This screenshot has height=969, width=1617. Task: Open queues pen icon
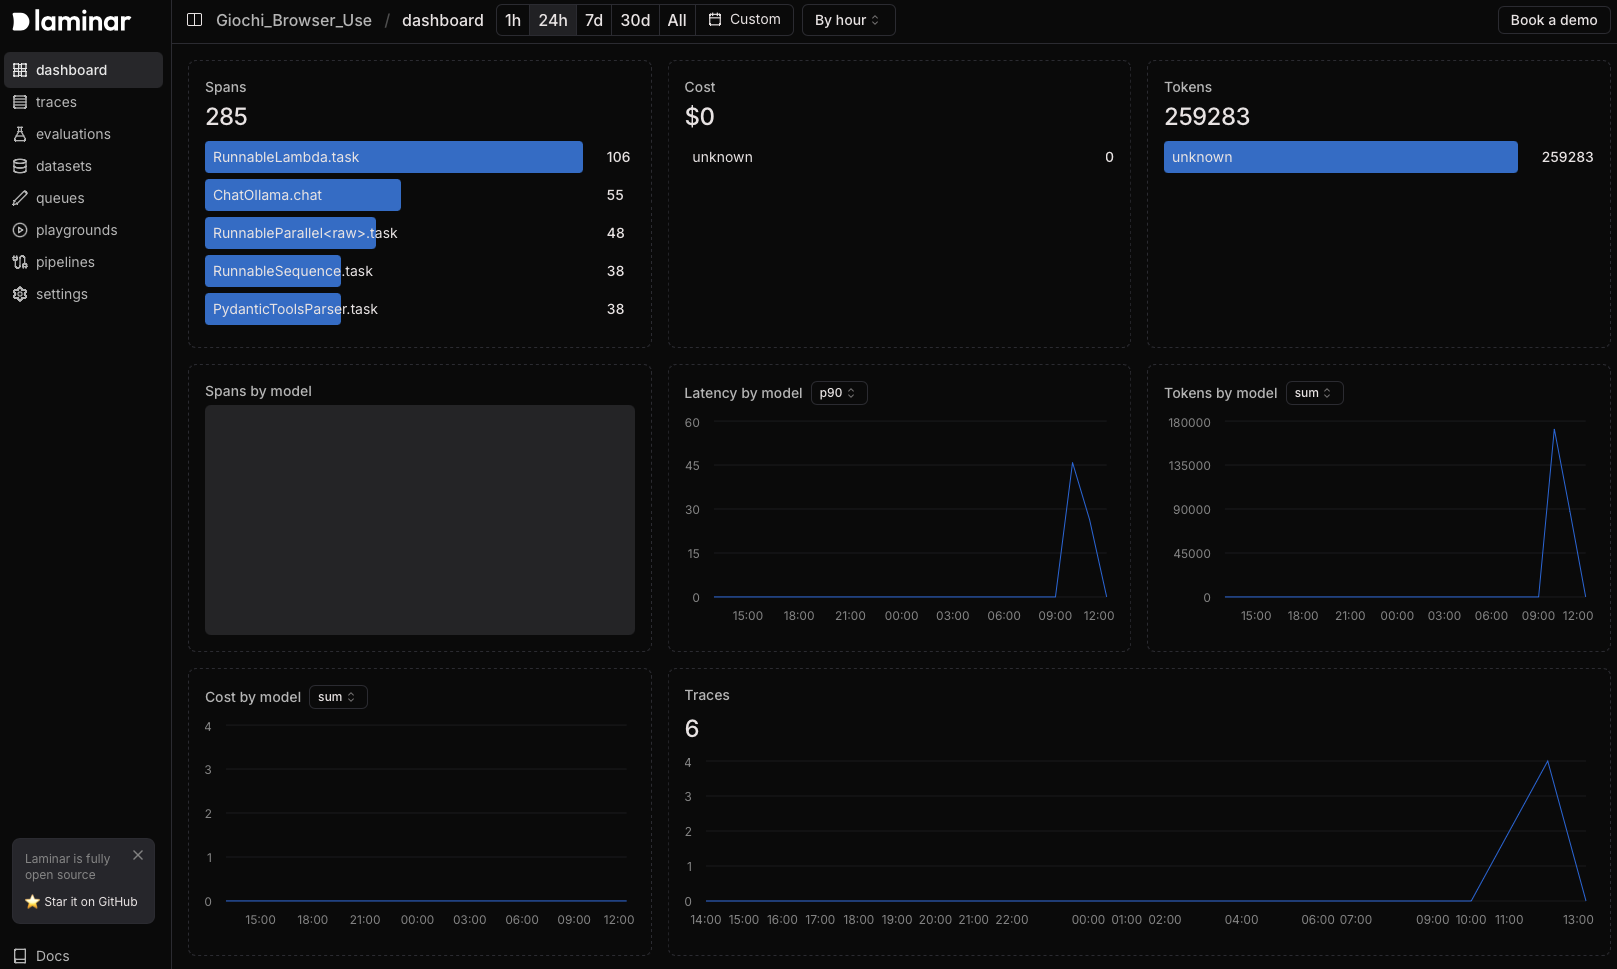tap(20, 198)
